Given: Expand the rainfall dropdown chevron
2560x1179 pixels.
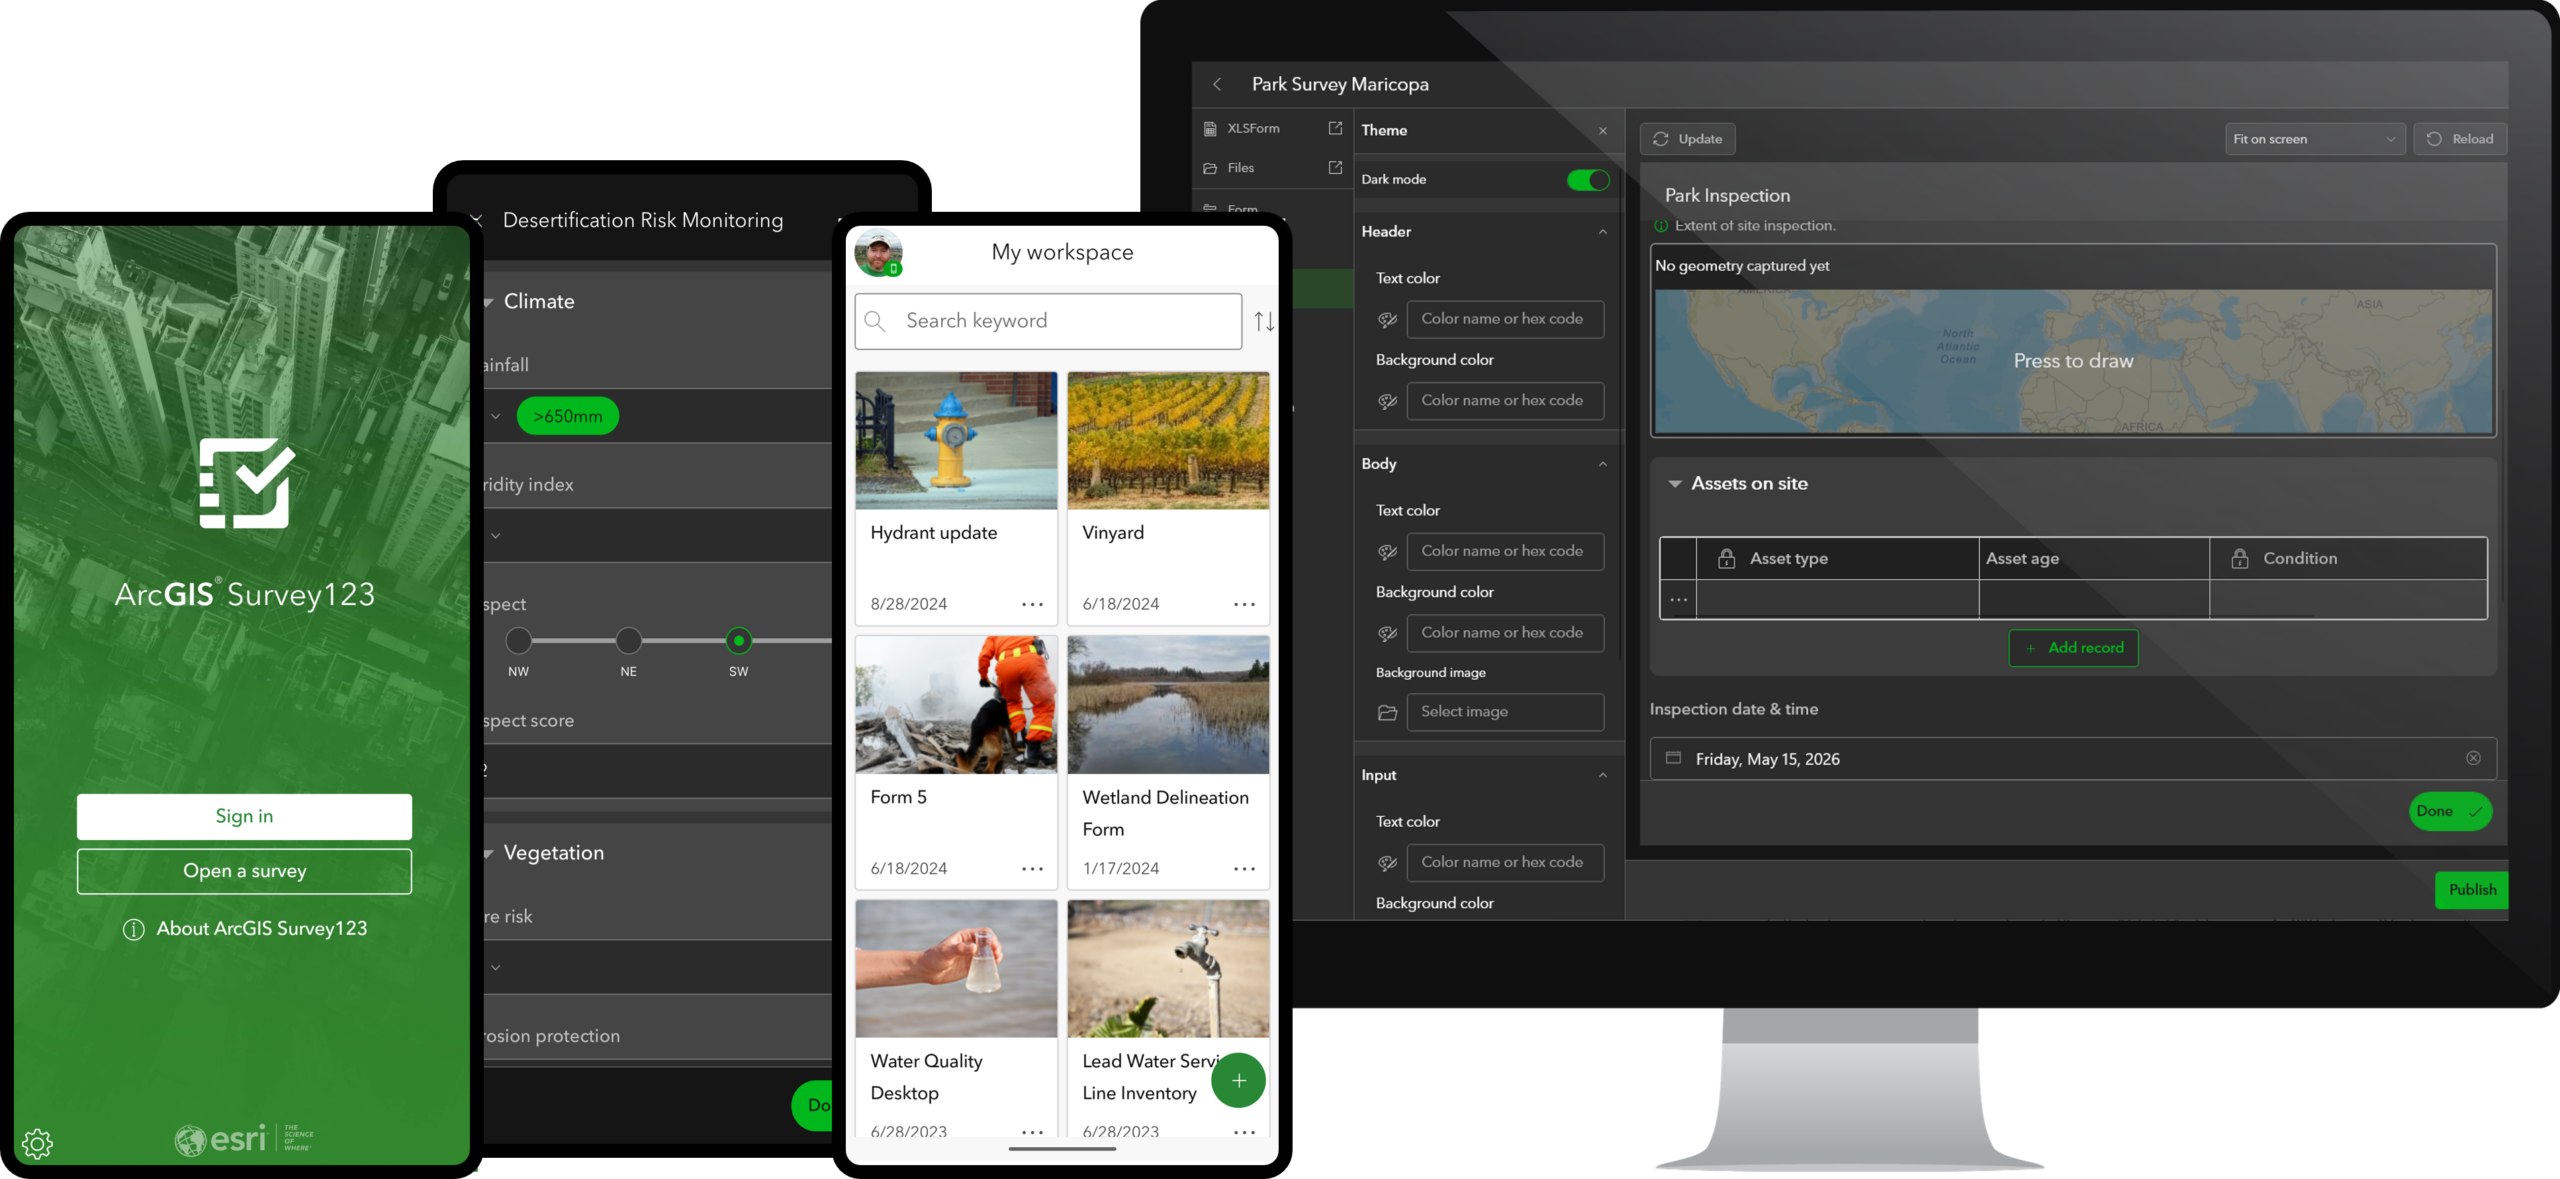Looking at the screenshot, I should pos(495,416).
